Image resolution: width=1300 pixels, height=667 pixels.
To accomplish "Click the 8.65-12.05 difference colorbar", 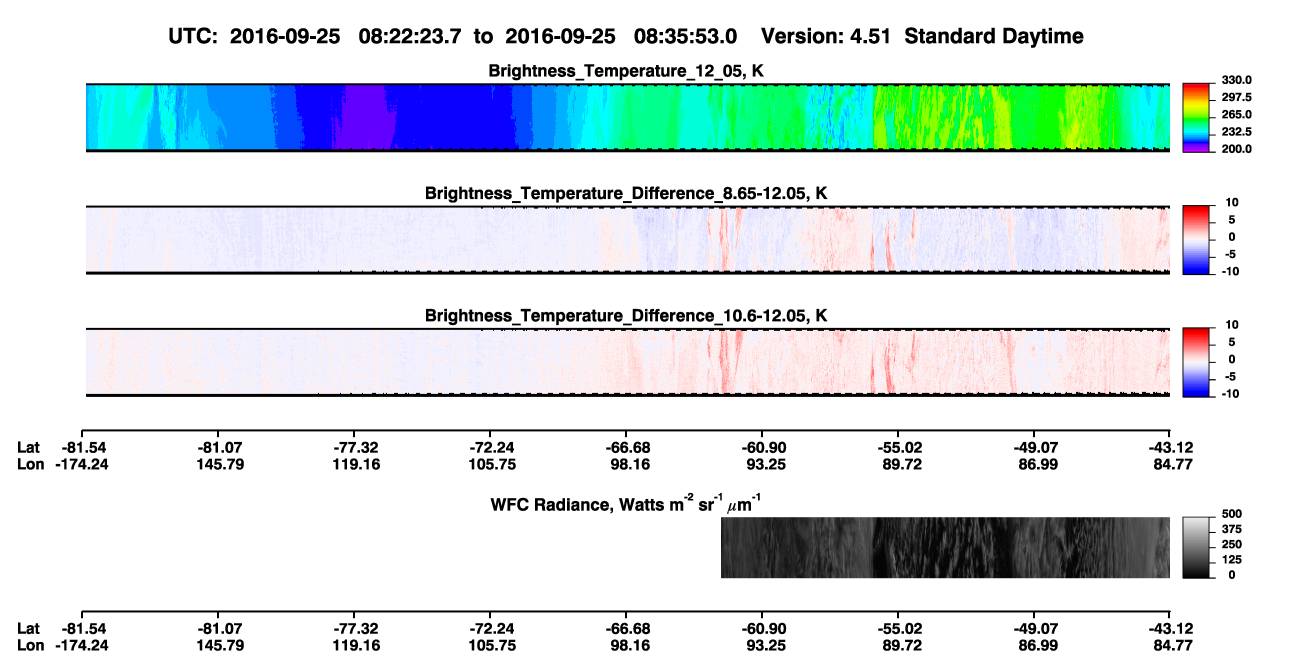I will tap(1197, 241).
